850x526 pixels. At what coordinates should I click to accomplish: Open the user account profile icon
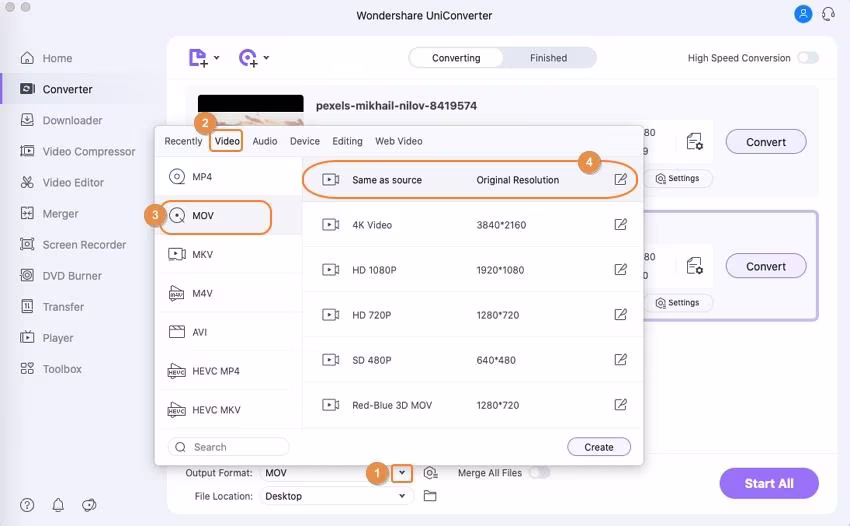coord(803,14)
